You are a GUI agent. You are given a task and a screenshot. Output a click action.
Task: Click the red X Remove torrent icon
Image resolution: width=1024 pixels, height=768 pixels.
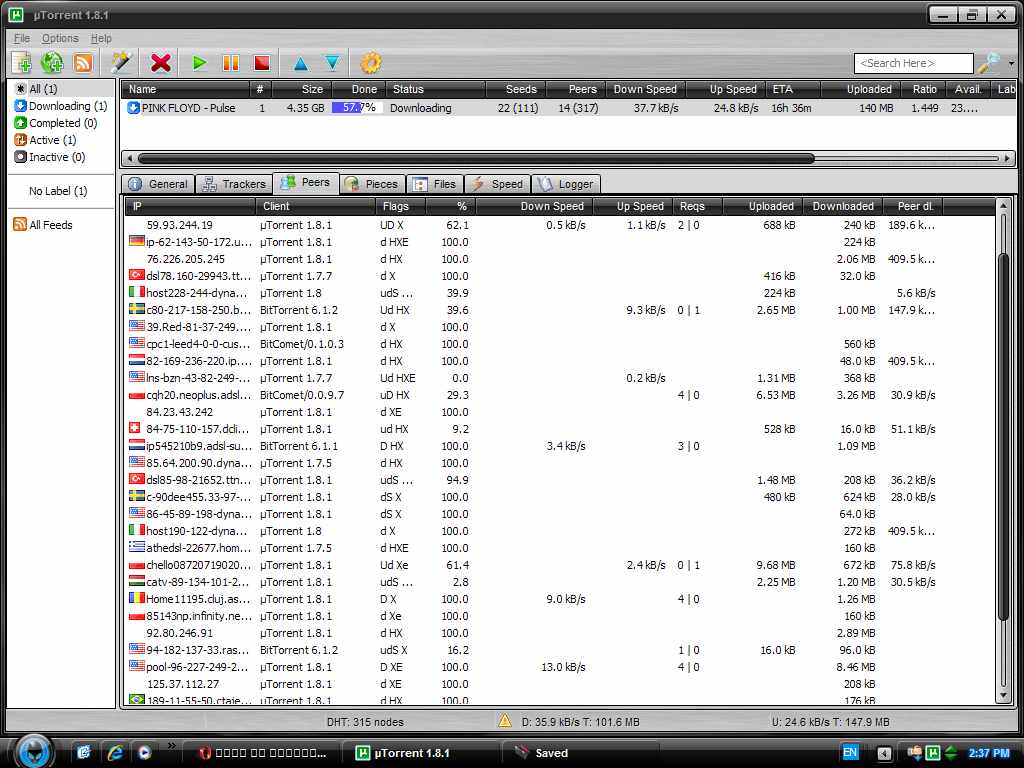[x=161, y=63]
